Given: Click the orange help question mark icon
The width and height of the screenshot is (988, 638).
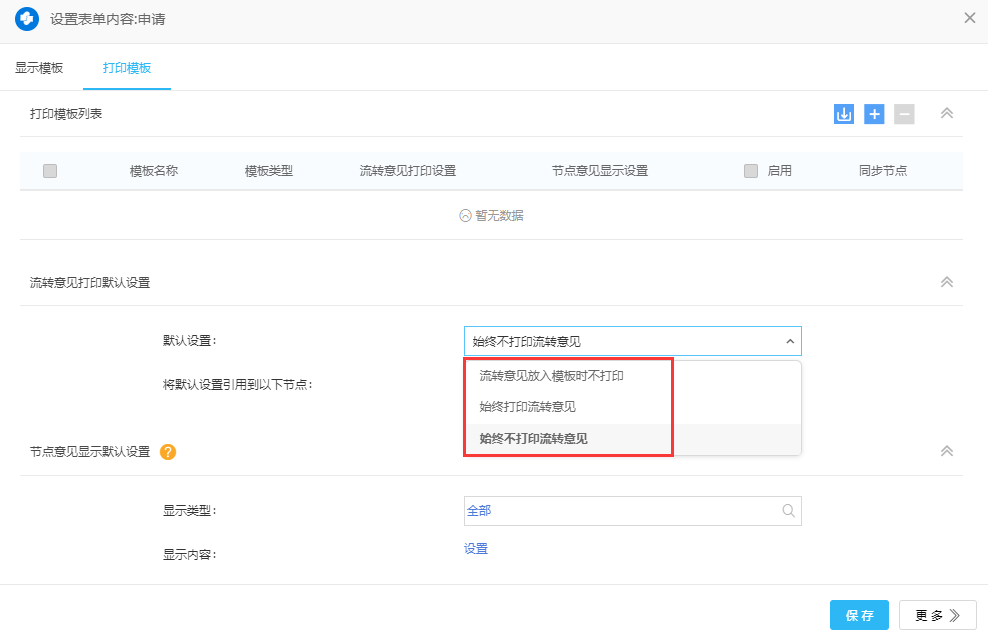Looking at the screenshot, I should coord(168,452).
